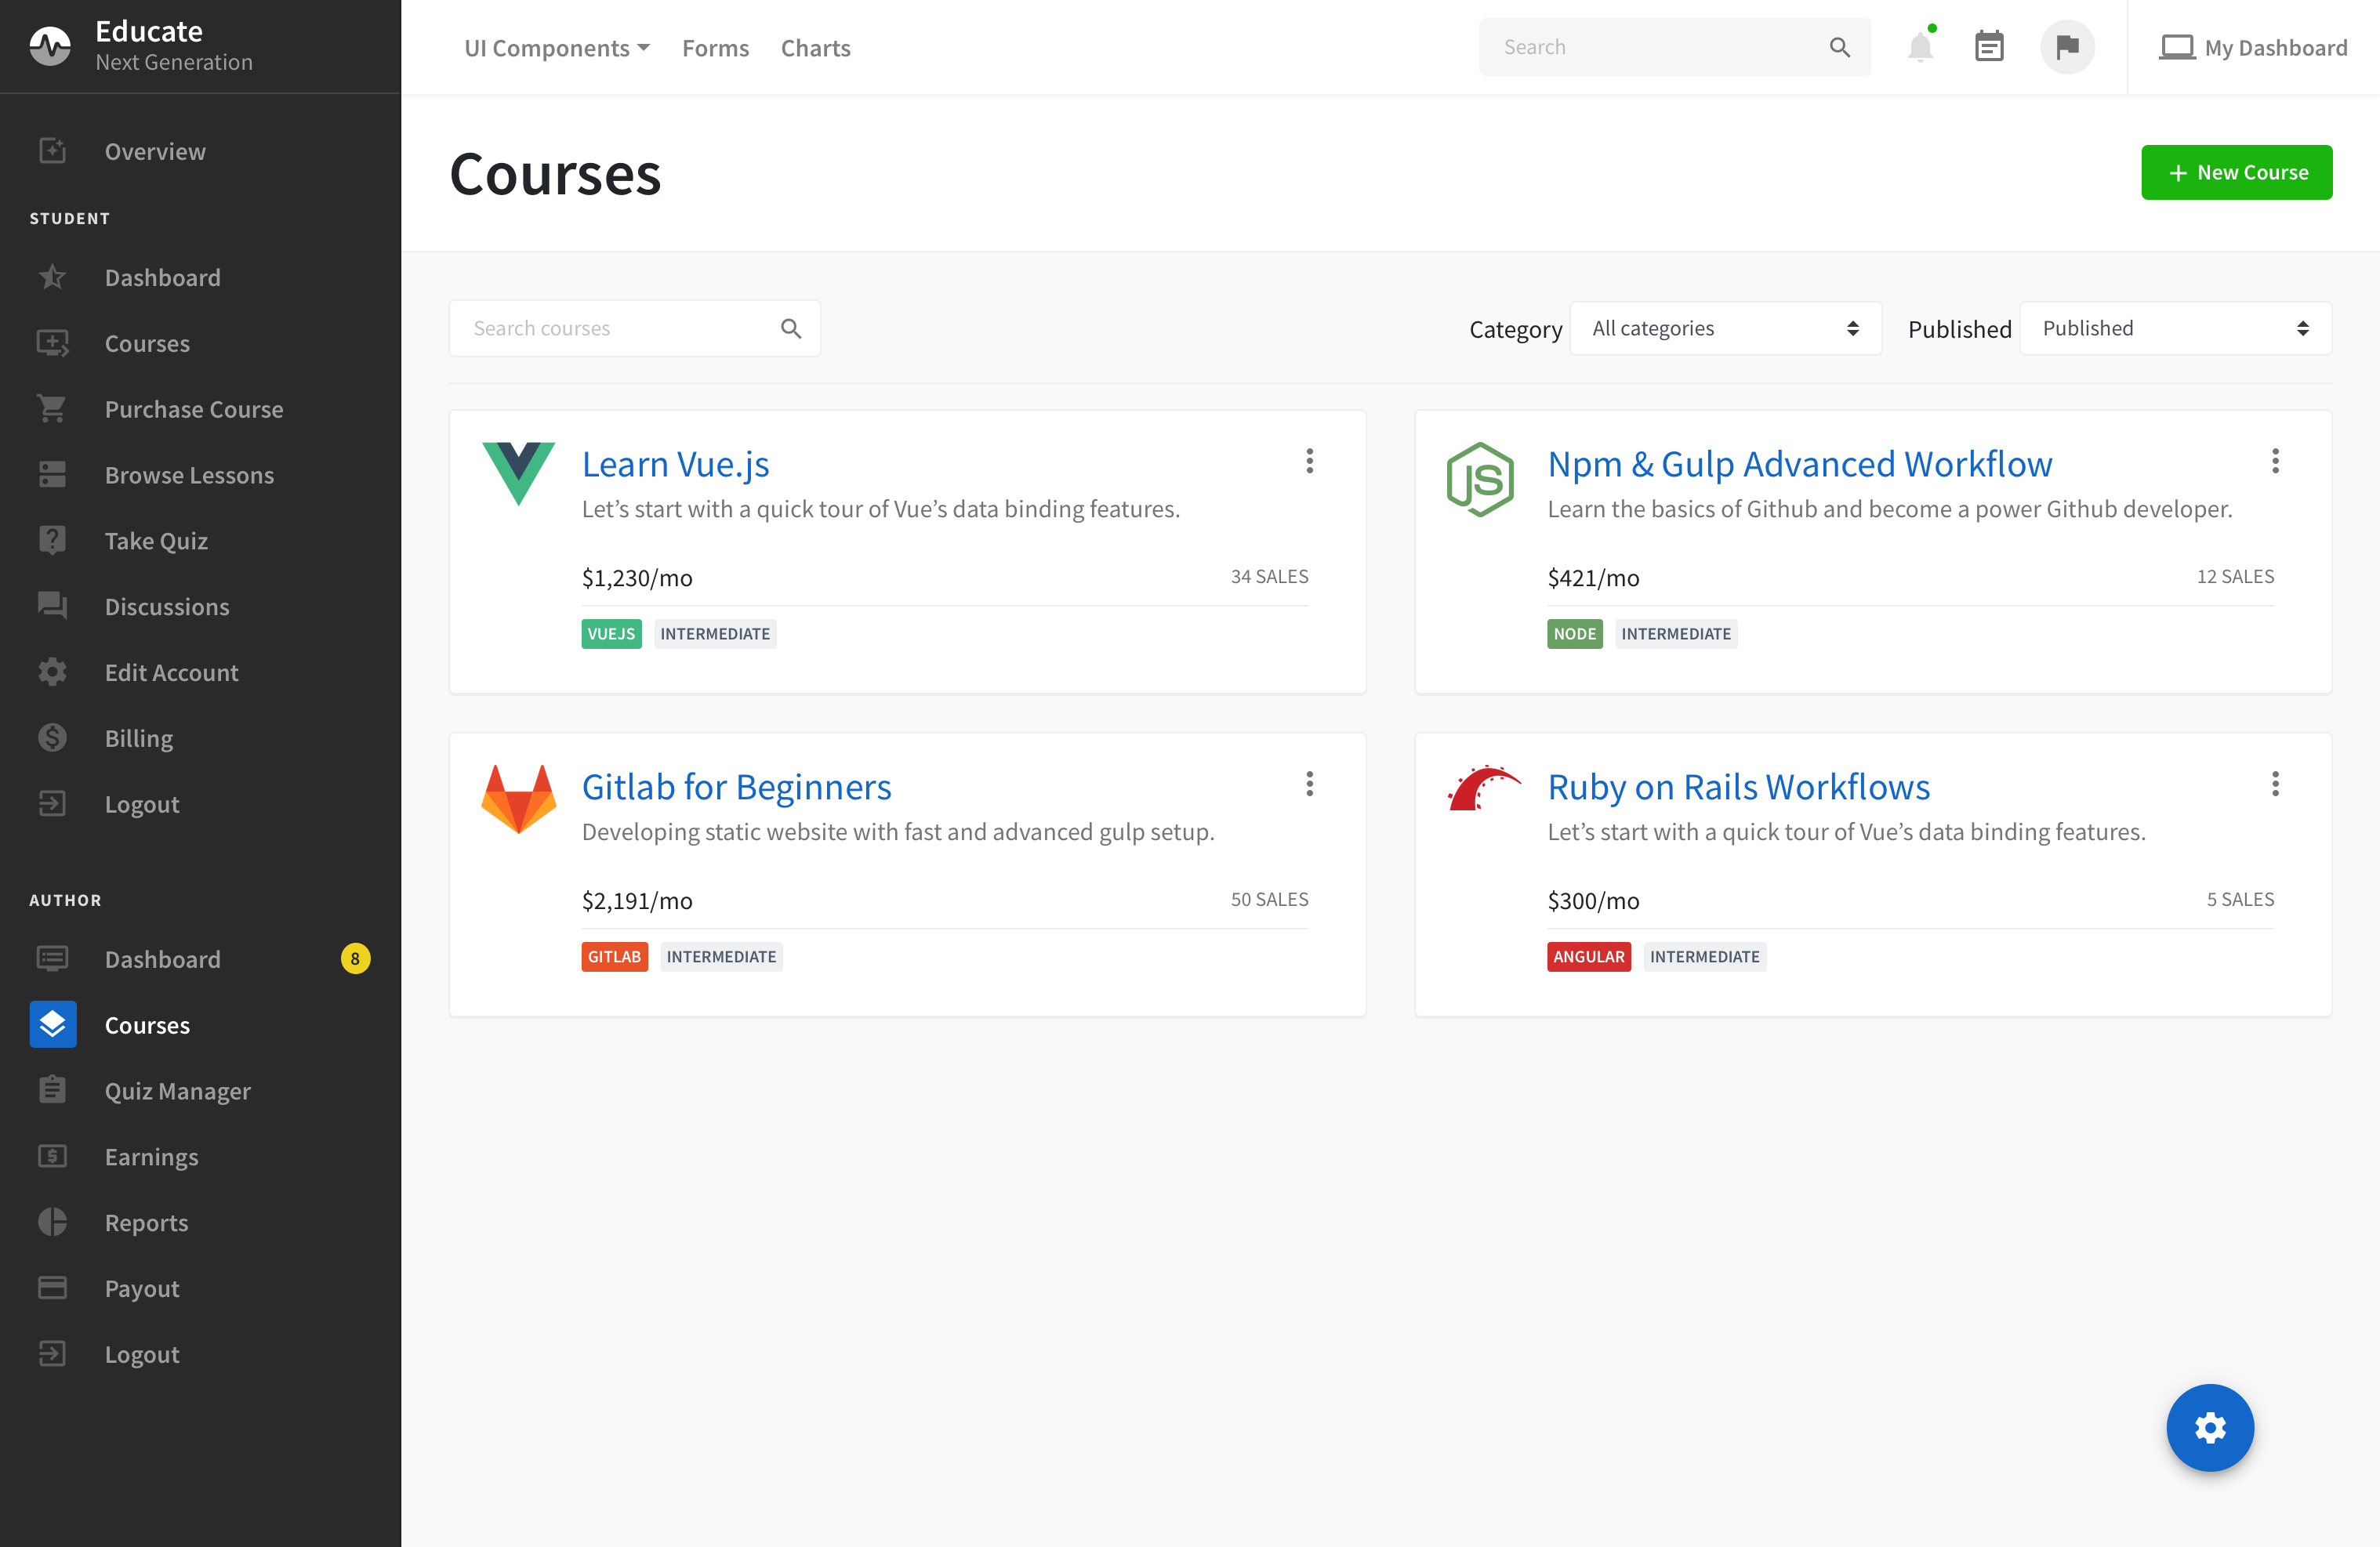The width and height of the screenshot is (2380, 1547).
Task: Click the search magnifier in Search courses
Action: [x=791, y=329]
